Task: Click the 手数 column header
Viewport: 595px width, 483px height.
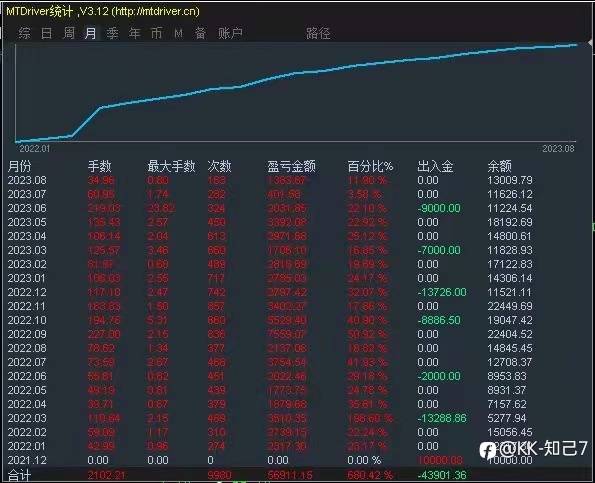Action: [99, 166]
